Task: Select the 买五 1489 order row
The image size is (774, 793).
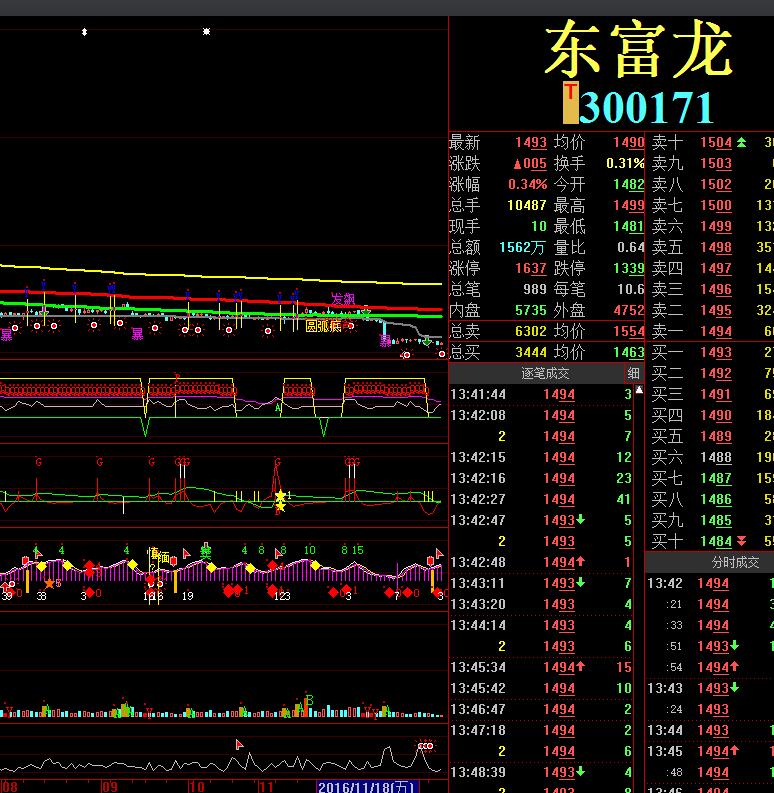Action: tap(710, 436)
